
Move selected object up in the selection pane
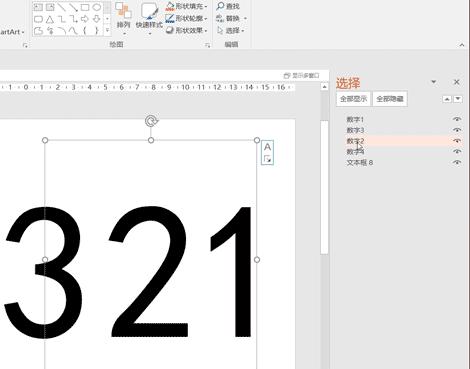pyautogui.click(x=447, y=99)
